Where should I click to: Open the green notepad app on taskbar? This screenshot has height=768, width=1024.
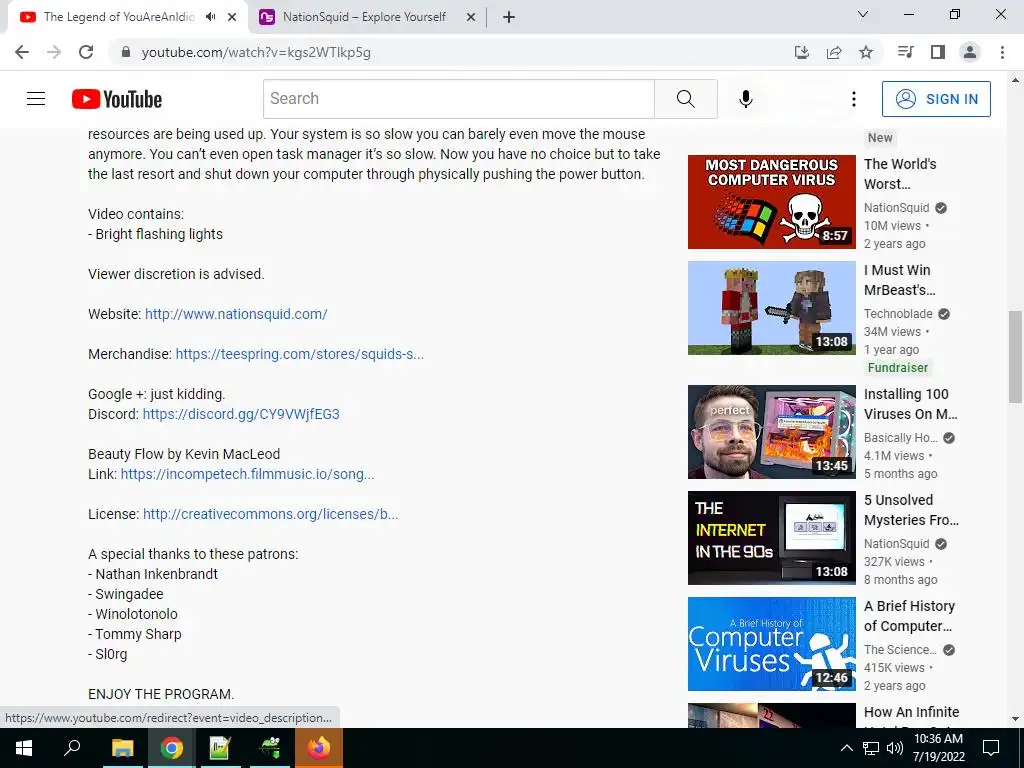point(220,748)
